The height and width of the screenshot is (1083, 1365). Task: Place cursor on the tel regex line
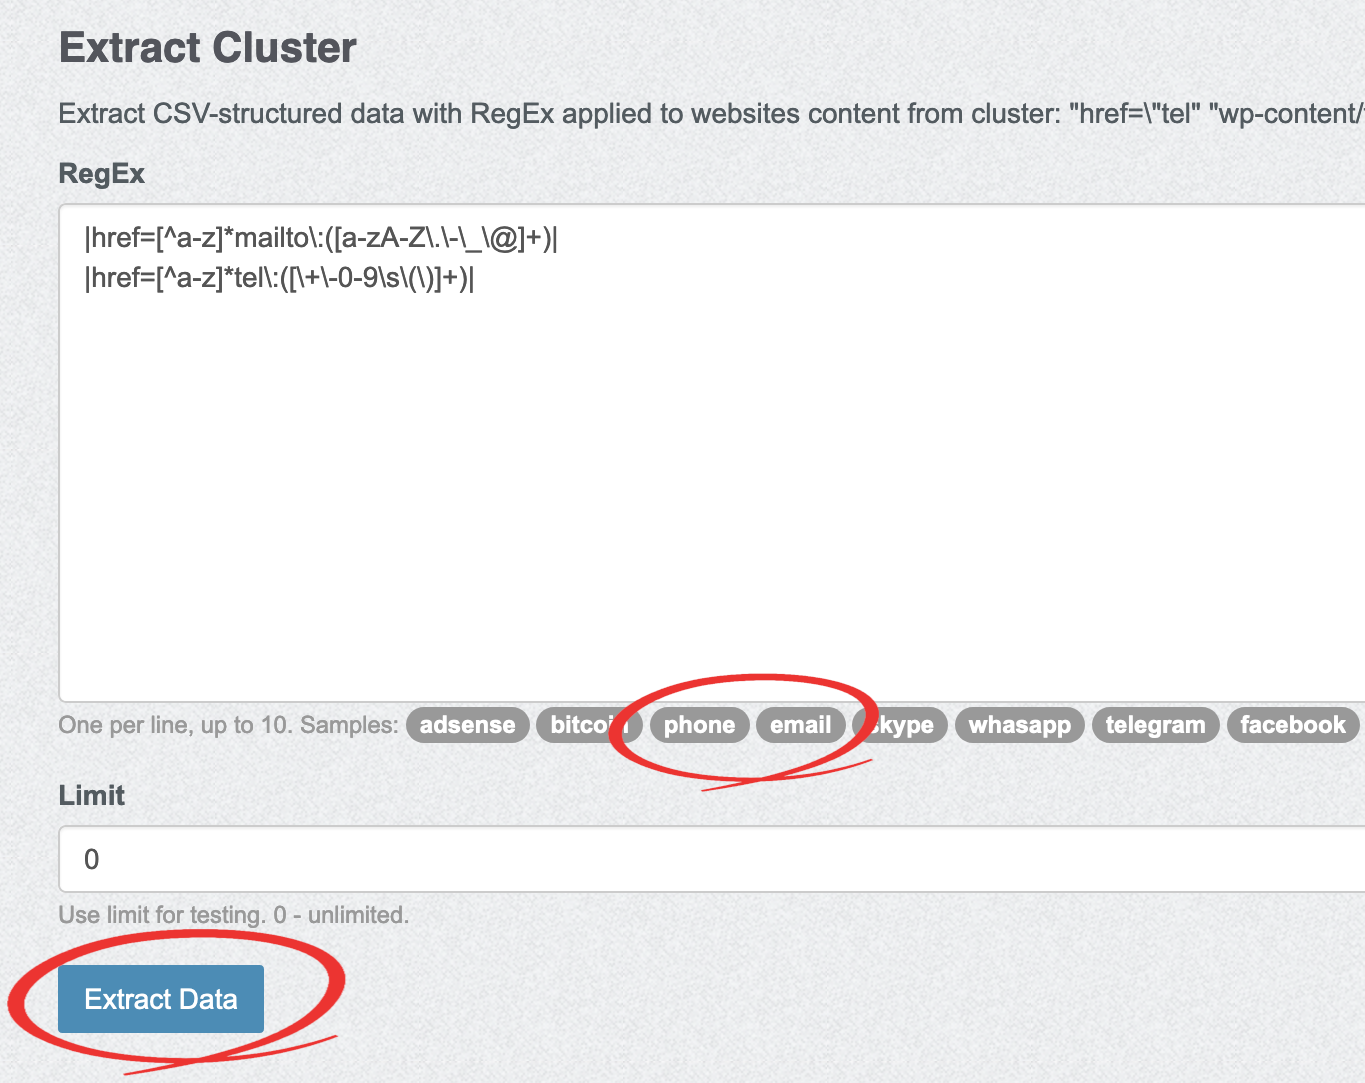coord(280,278)
